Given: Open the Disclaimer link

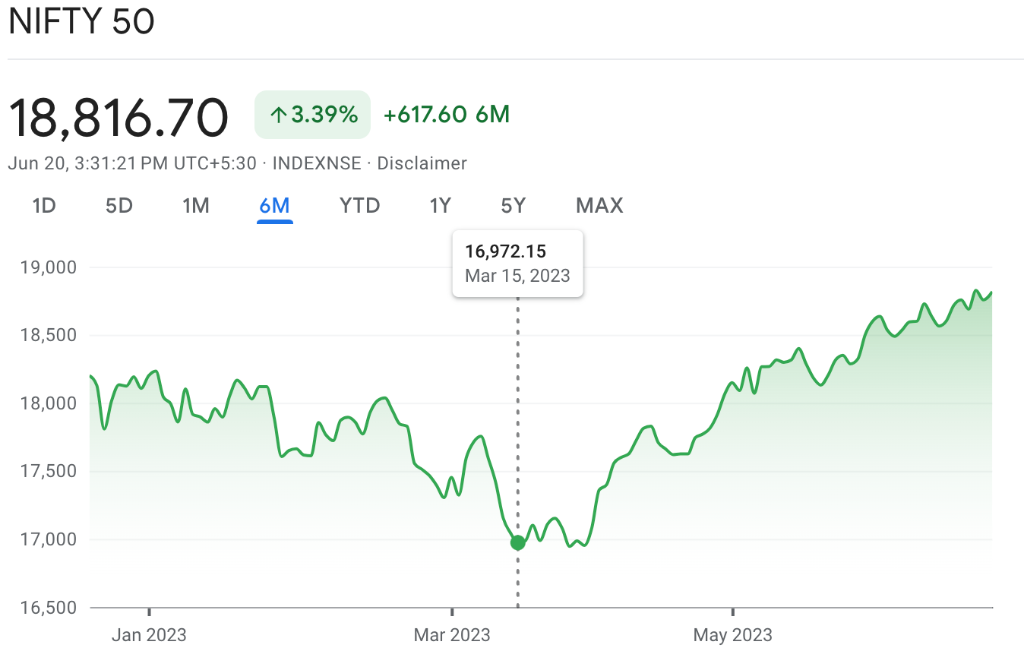Looking at the screenshot, I should point(421,163).
